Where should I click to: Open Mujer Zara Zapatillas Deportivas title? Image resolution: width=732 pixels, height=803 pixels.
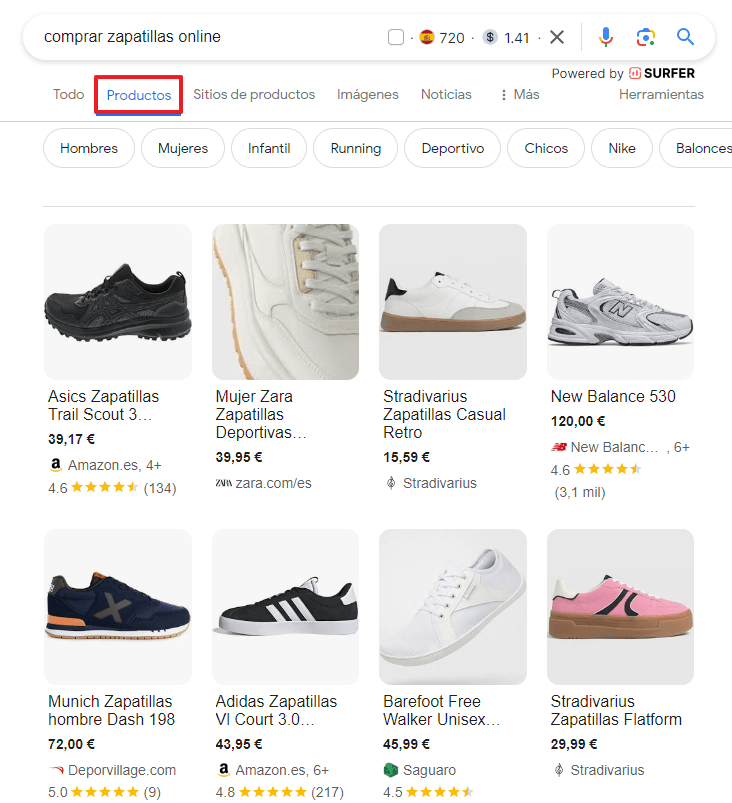pyautogui.click(x=261, y=414)
